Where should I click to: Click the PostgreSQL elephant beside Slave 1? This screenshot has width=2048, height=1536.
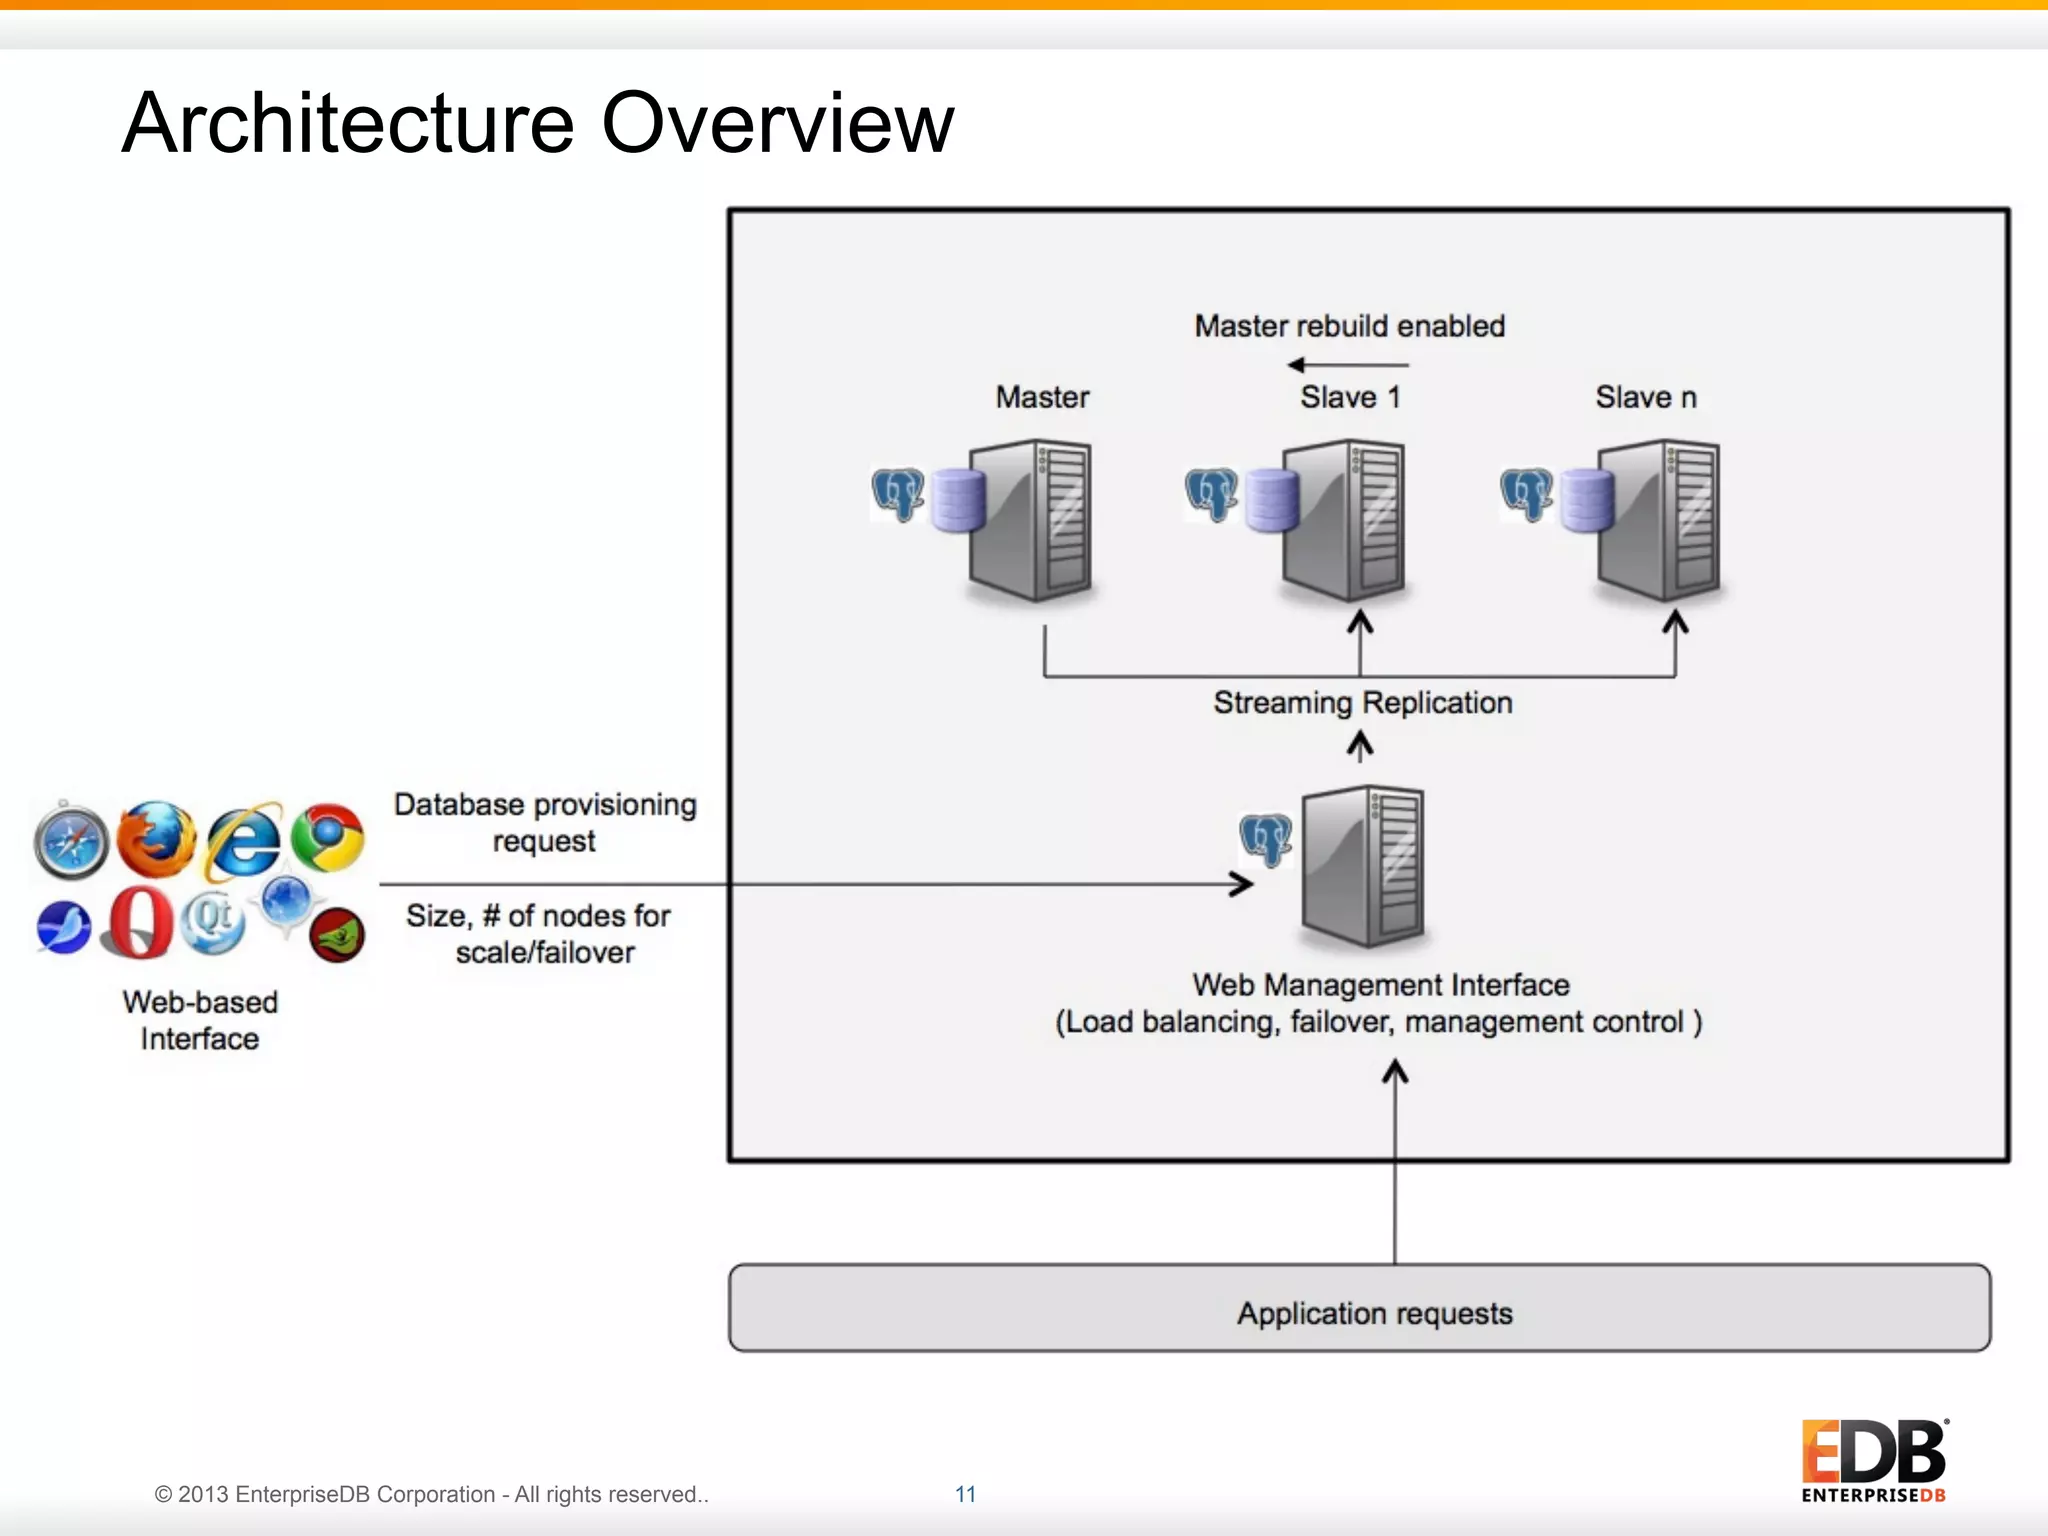(x=1212, y=494)
